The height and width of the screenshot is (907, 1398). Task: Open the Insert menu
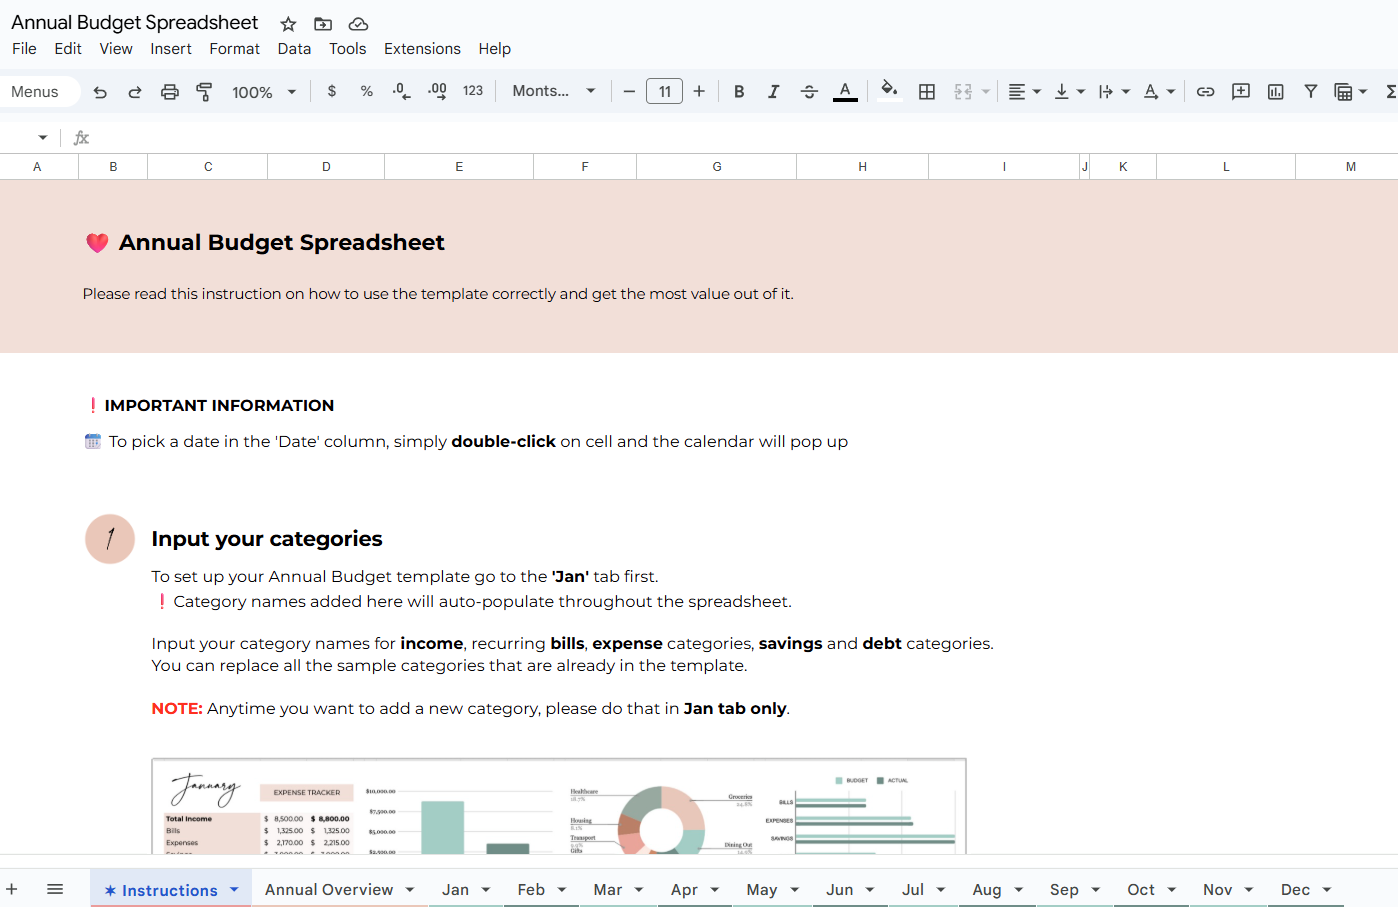171,48
